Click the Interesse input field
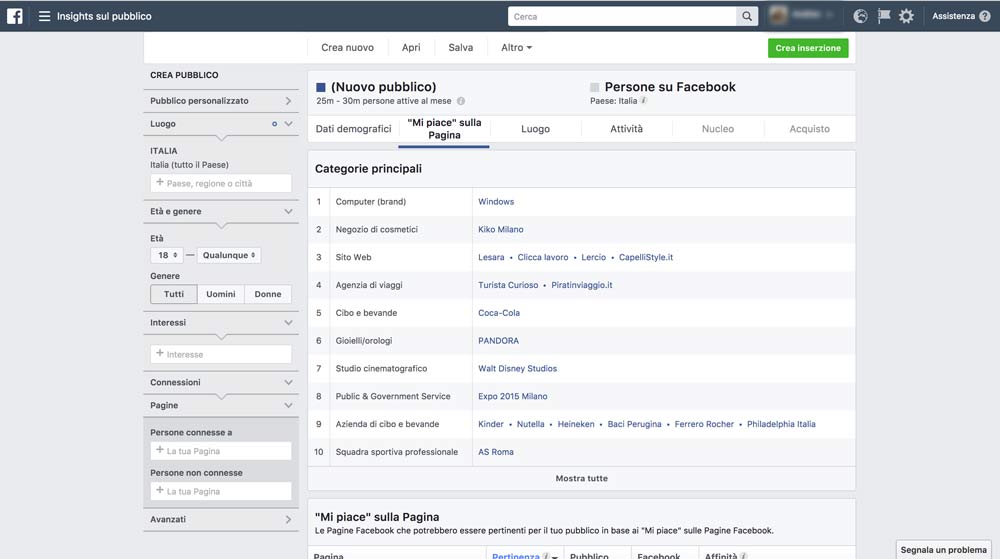The width and height of the screenshot is (1000, 559). [221, 354]
